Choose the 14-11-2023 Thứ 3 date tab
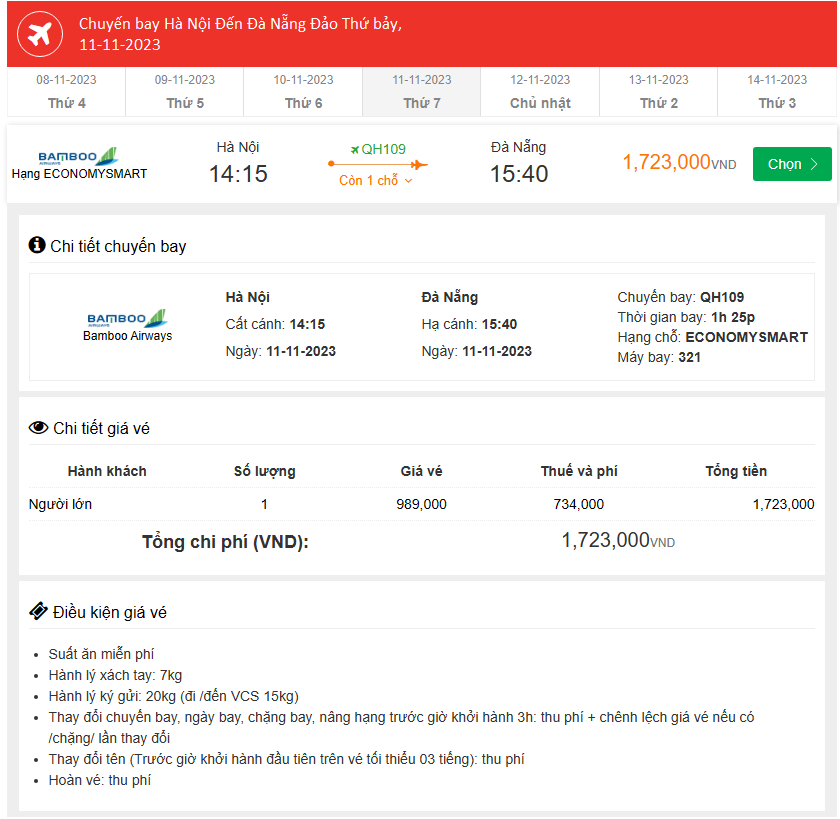Screen dimensions: 840x819 coord(777,92)
